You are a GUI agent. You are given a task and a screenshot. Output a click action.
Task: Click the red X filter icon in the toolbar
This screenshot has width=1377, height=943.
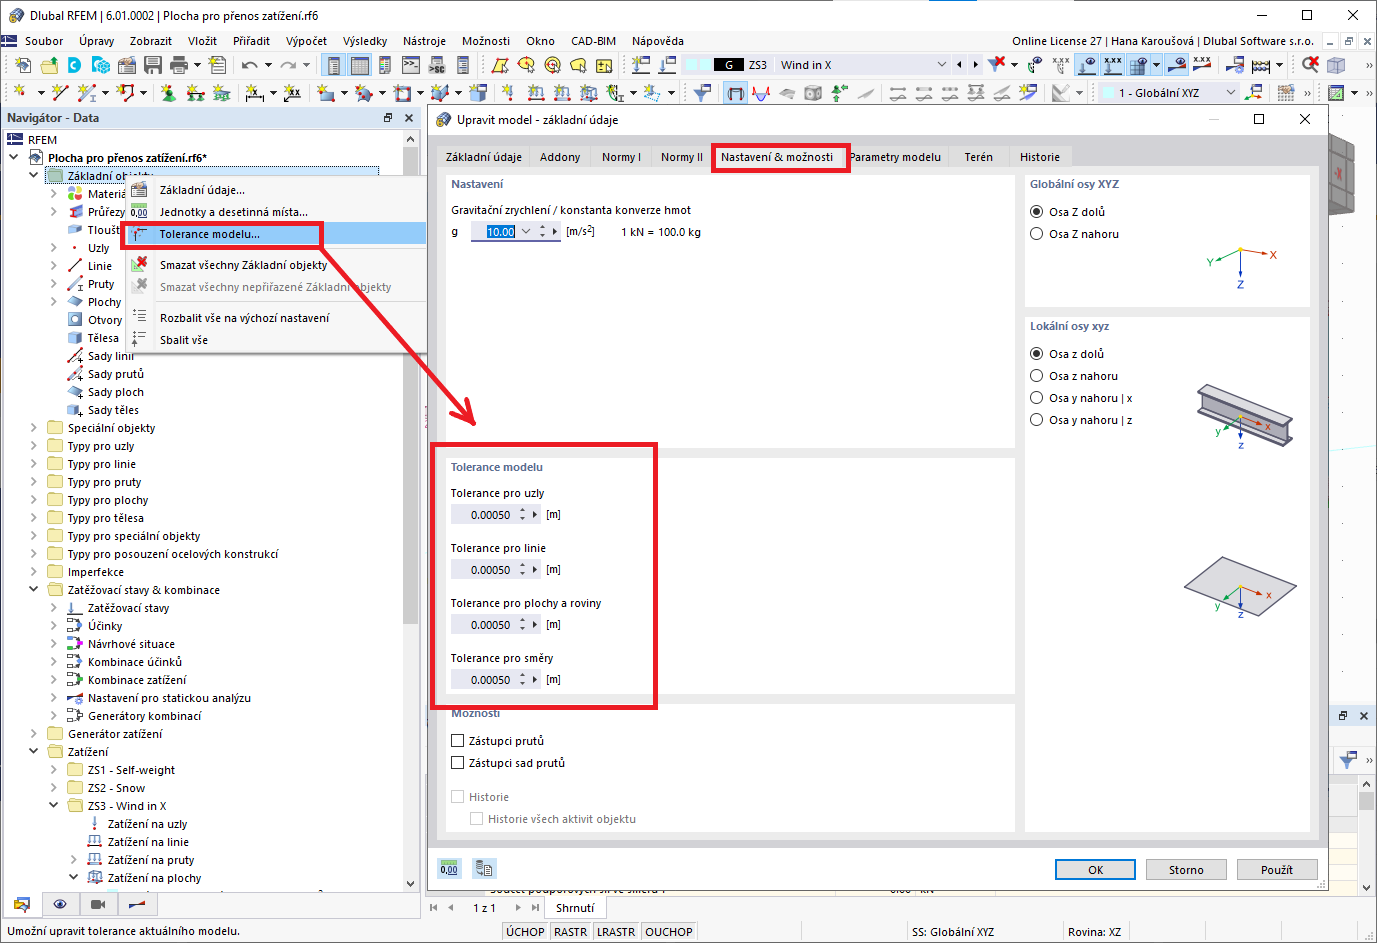(997, 65)
